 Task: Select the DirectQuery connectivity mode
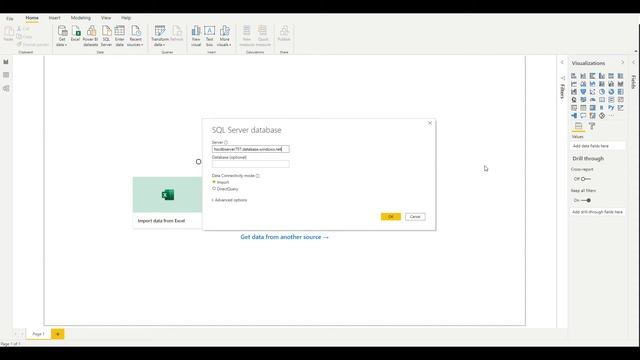tap(225, 189)
